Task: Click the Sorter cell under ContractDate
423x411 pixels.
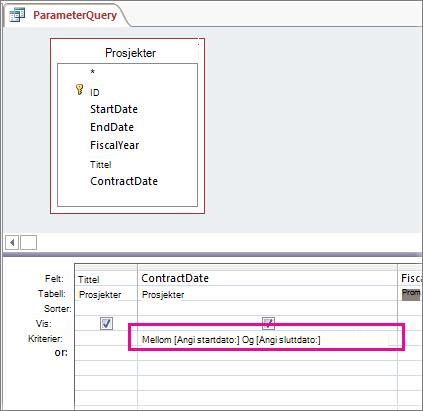Action: tap(267, 309)
